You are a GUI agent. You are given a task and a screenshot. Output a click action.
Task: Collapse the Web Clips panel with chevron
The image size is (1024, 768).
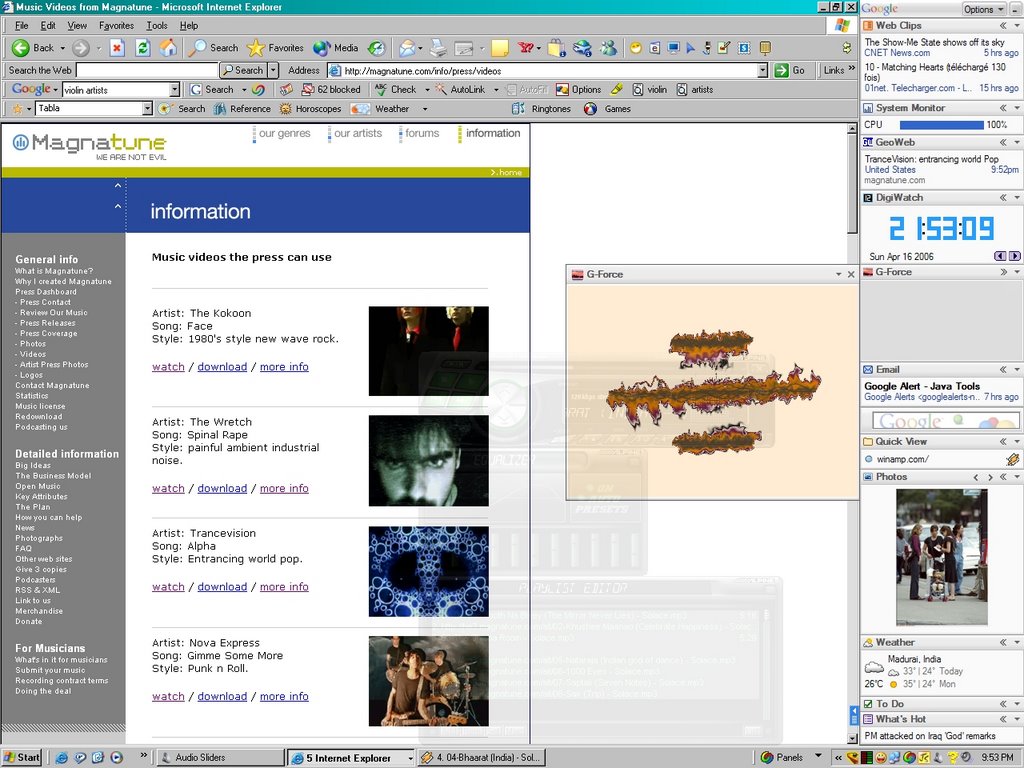pos(1003,25)
